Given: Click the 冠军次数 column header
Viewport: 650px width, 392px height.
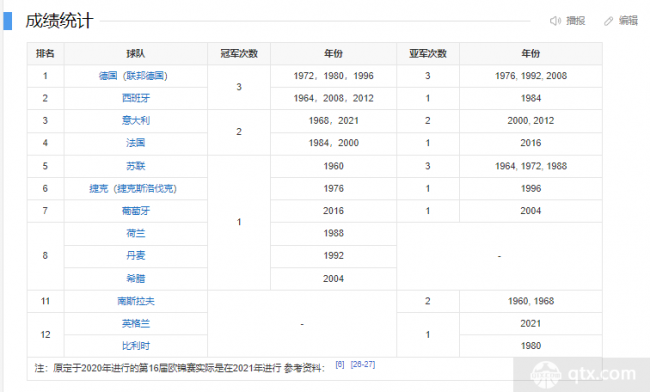Looking at the screenshot, I should (x=239, y=53).
